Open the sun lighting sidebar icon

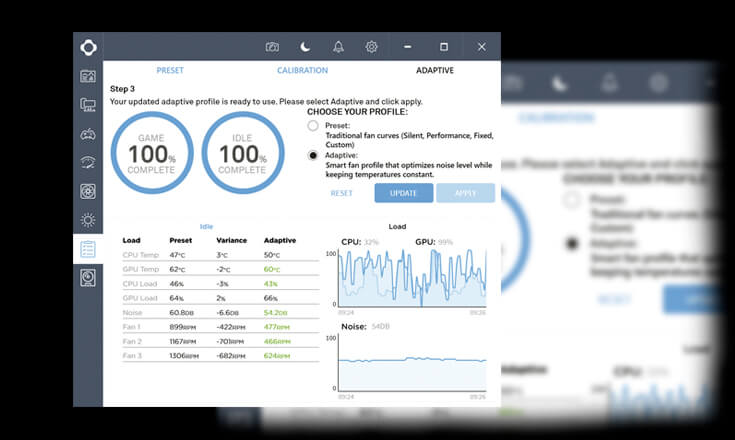click(88, 220)
